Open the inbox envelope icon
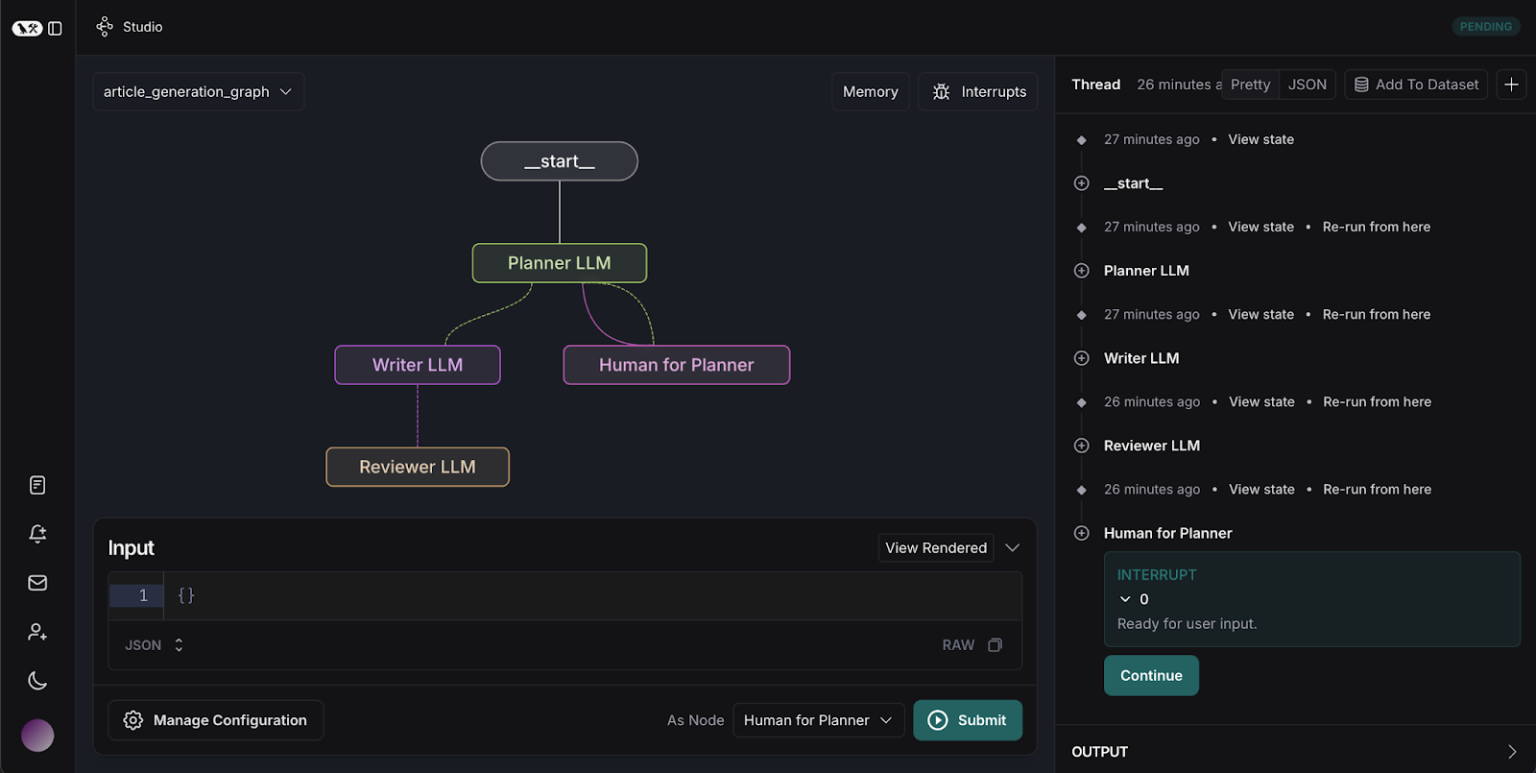 [37, 582]
